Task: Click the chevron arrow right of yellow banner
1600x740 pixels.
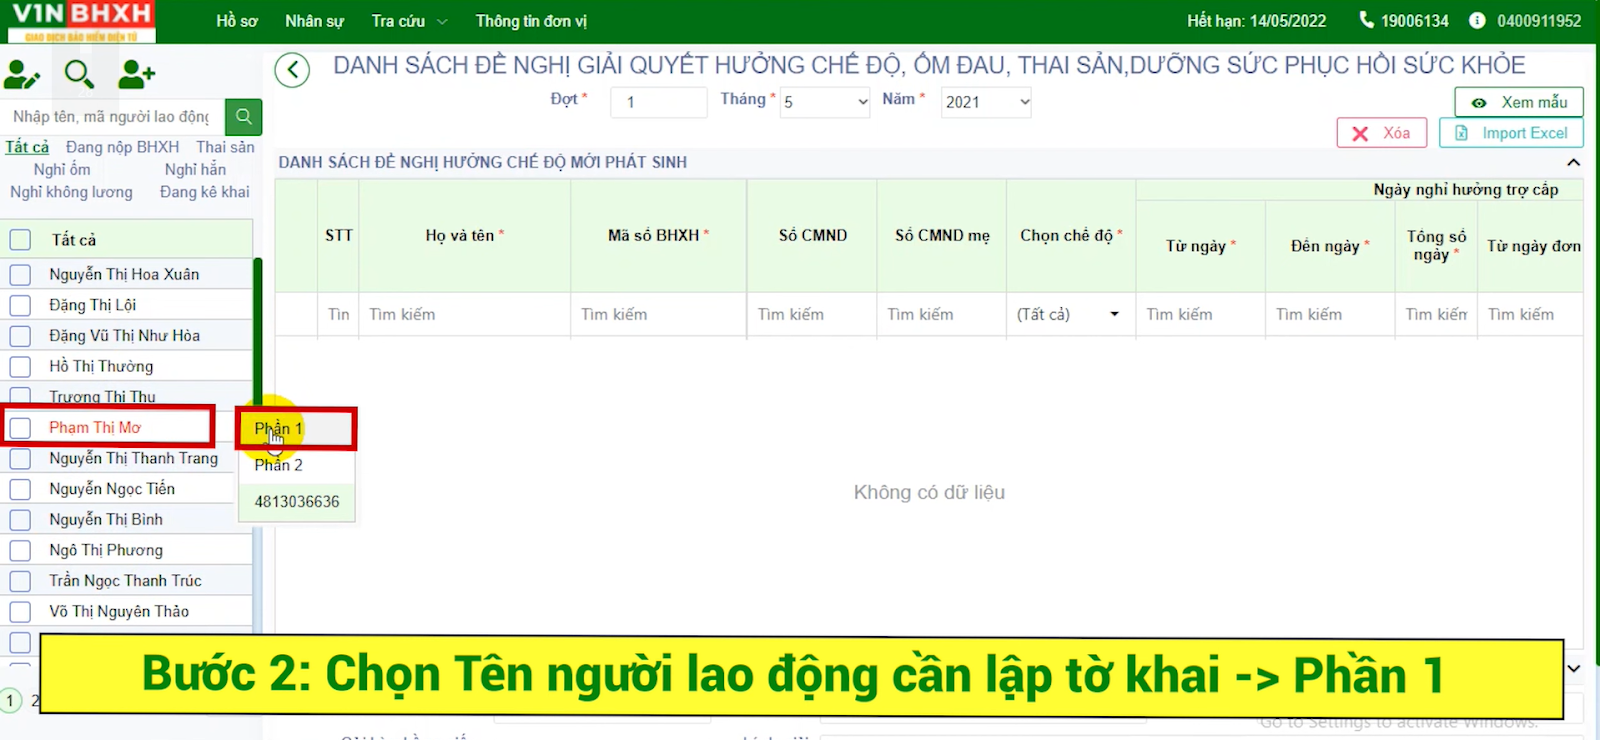Action: click(1574, 668)
